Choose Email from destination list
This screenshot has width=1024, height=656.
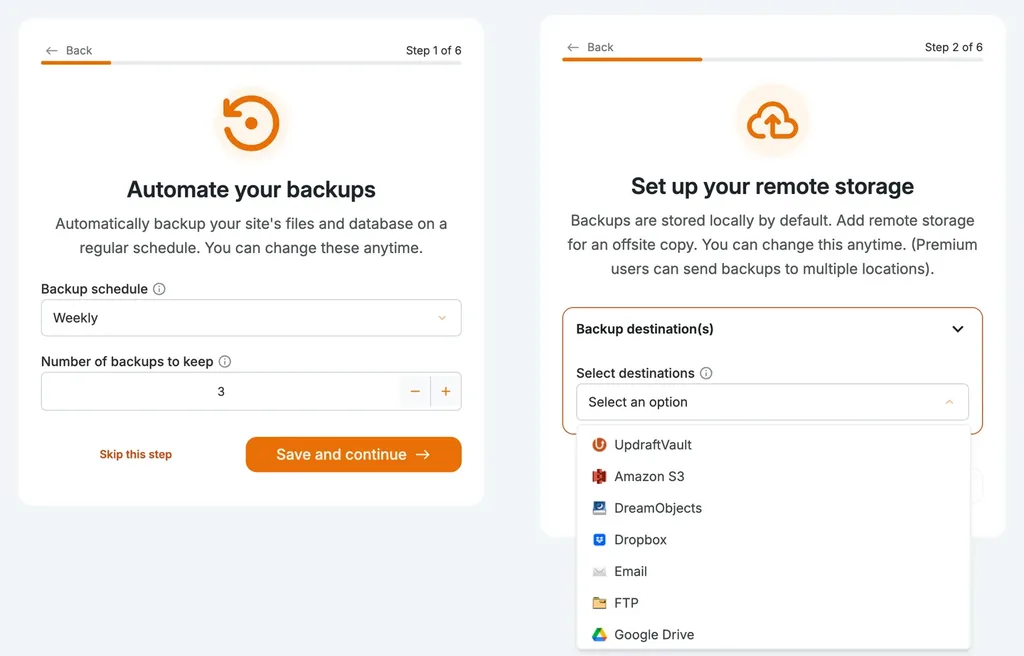pos(774,572)
